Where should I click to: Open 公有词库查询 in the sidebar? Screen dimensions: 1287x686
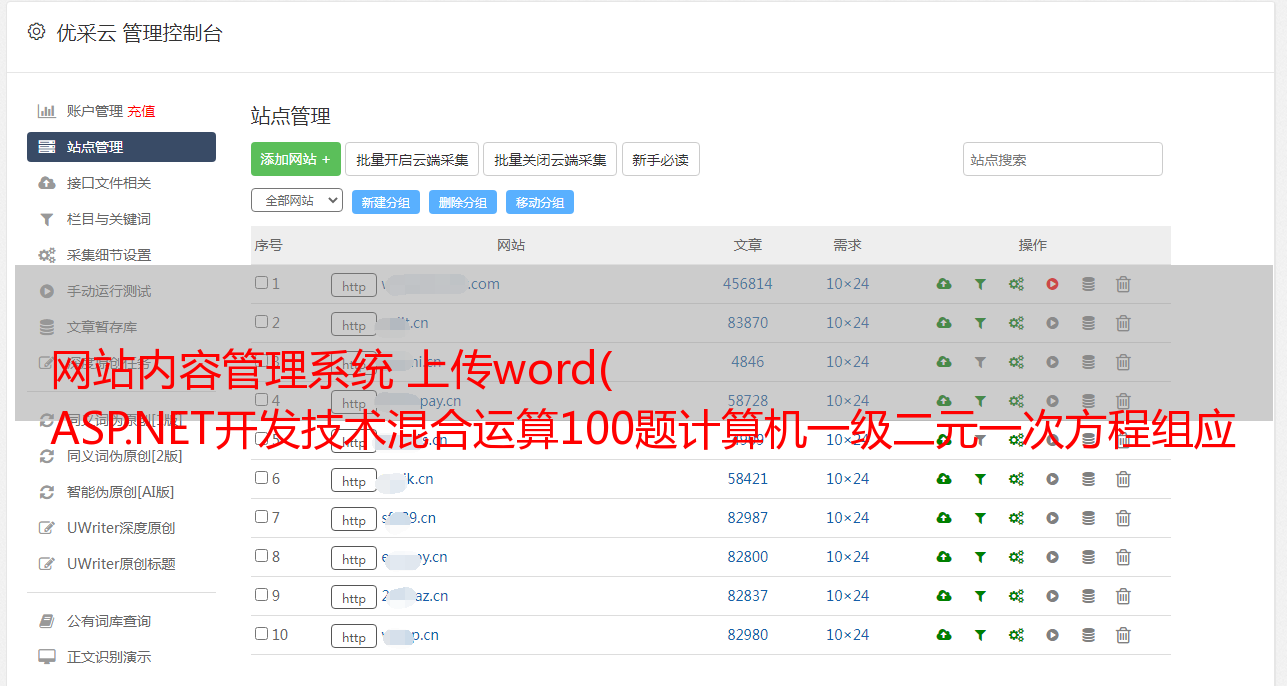tap(109, 621)
